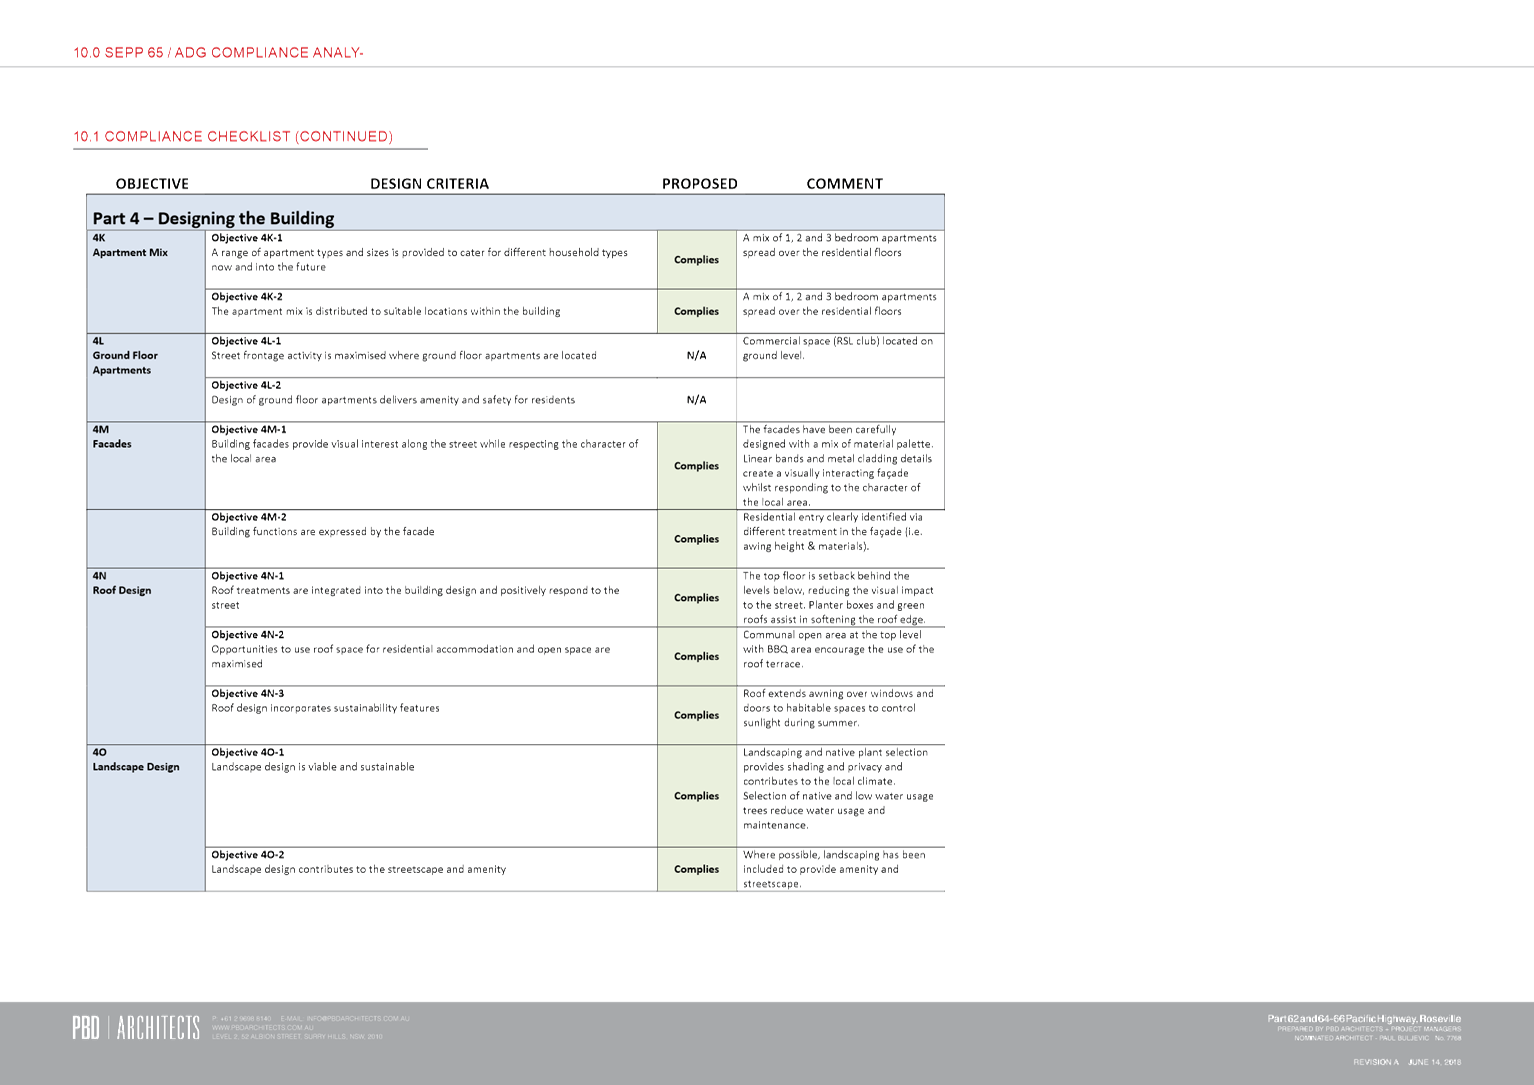Click 'Complies' in the Objective 4O-1 row

click(x=697, y=797)
